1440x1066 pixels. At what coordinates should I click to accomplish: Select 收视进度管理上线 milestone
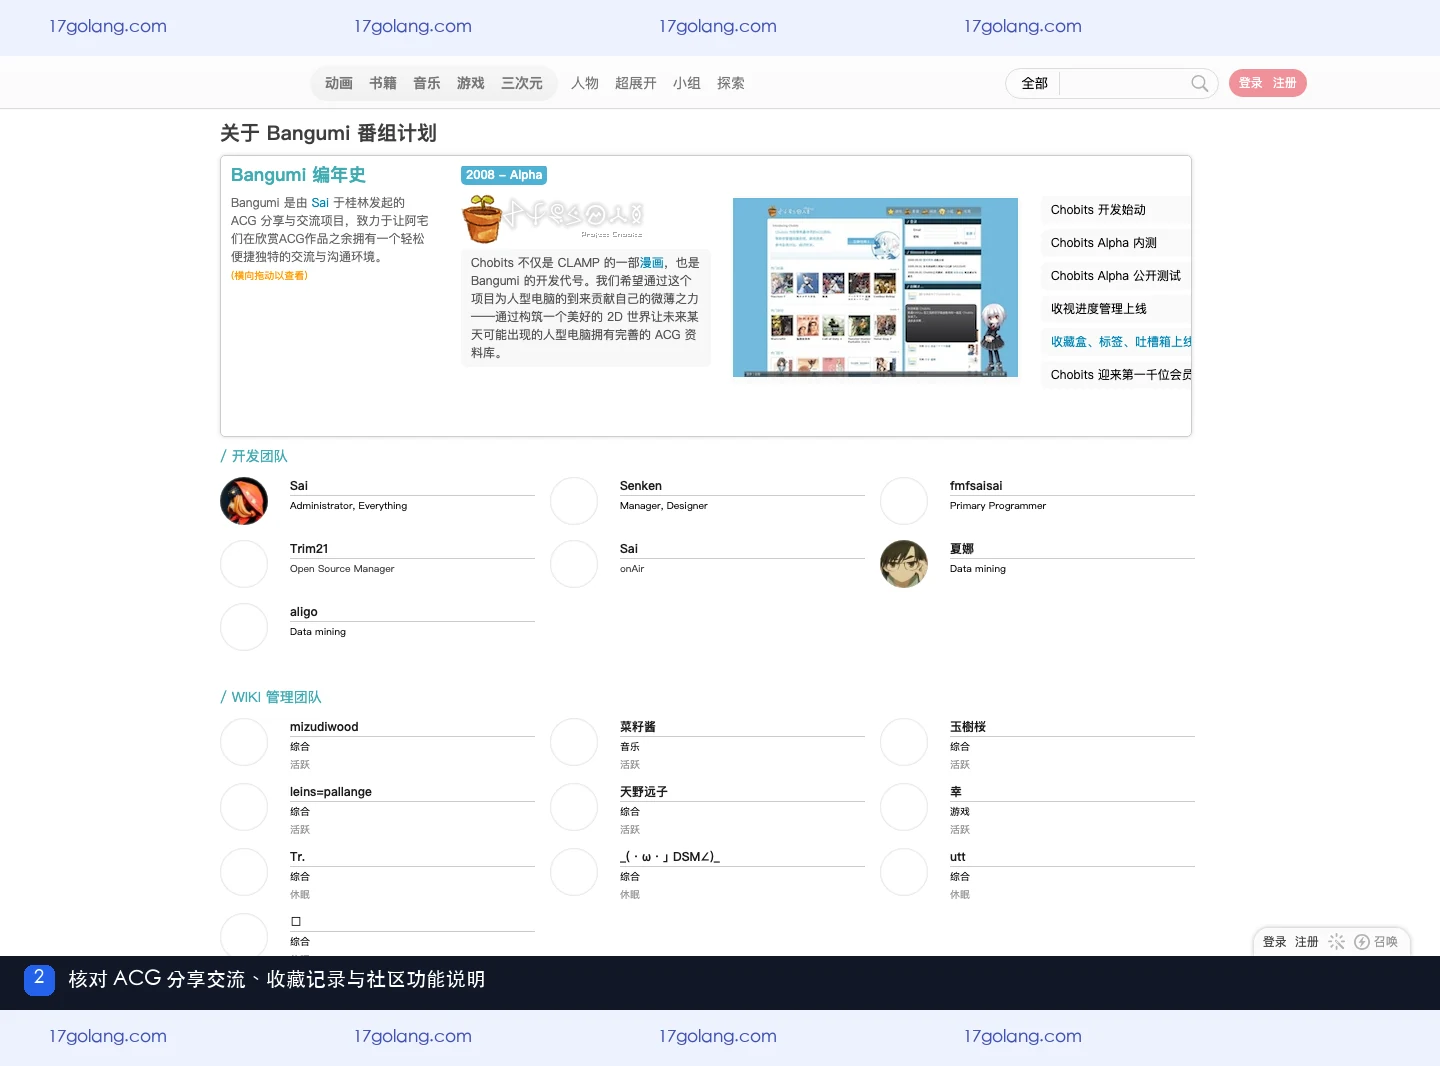(1098, 308)
